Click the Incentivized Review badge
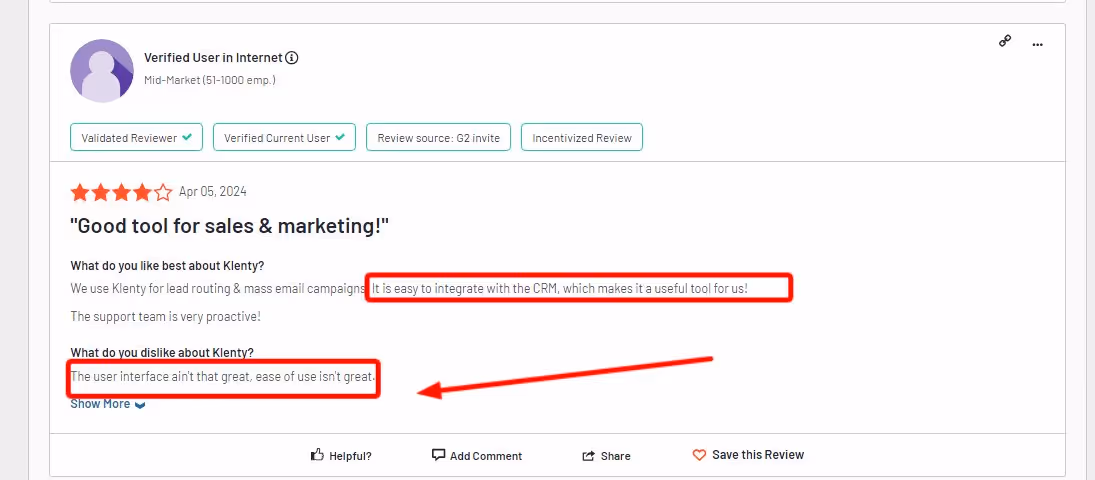The image size is (1095, 480). pyautogui.click(x=582, y=138)
